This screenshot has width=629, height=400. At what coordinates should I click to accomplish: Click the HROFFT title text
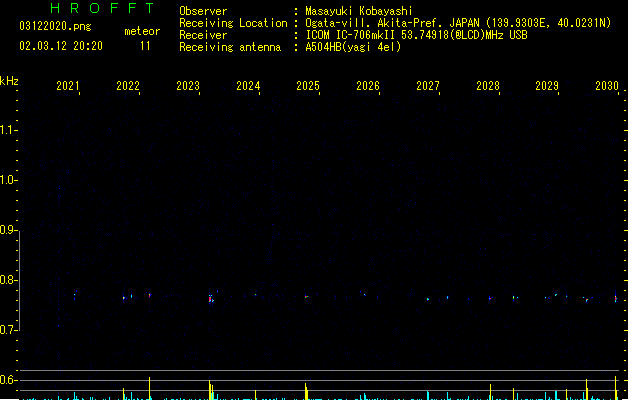[x=102, y=8]
